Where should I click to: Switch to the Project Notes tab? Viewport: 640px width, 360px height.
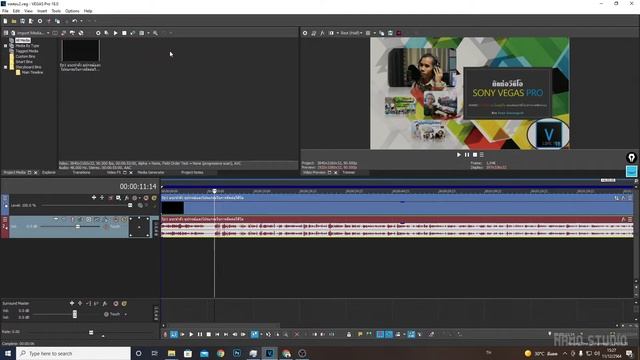192,173
